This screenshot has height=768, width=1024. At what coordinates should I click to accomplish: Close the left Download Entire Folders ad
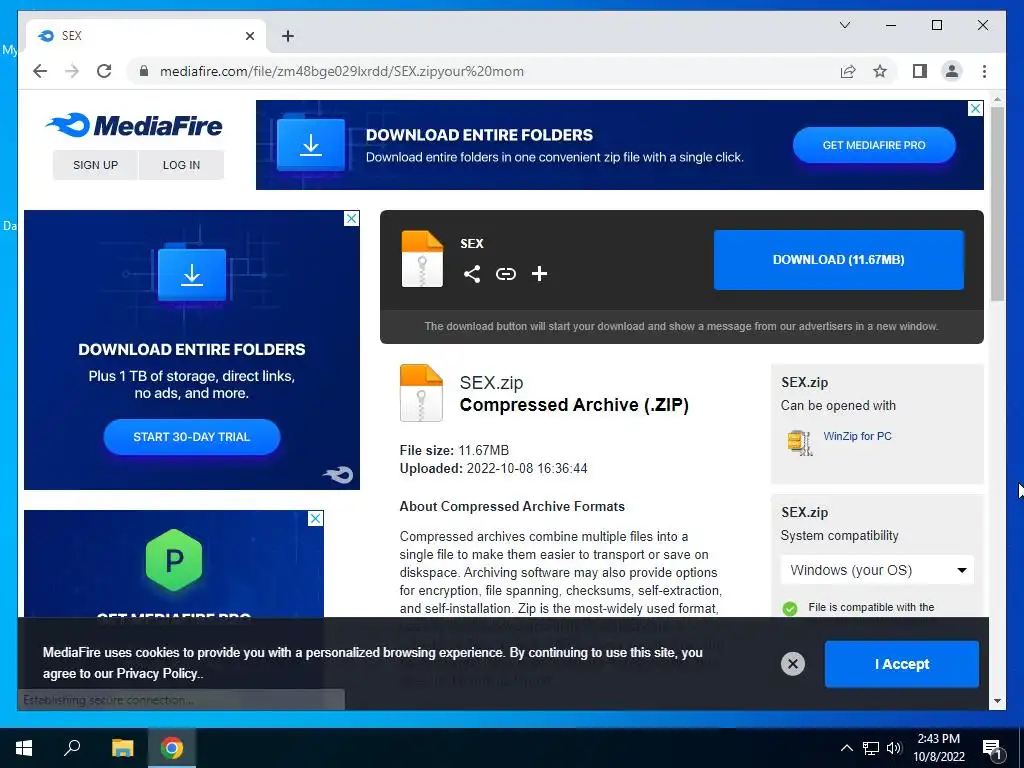tap(351, 218)
